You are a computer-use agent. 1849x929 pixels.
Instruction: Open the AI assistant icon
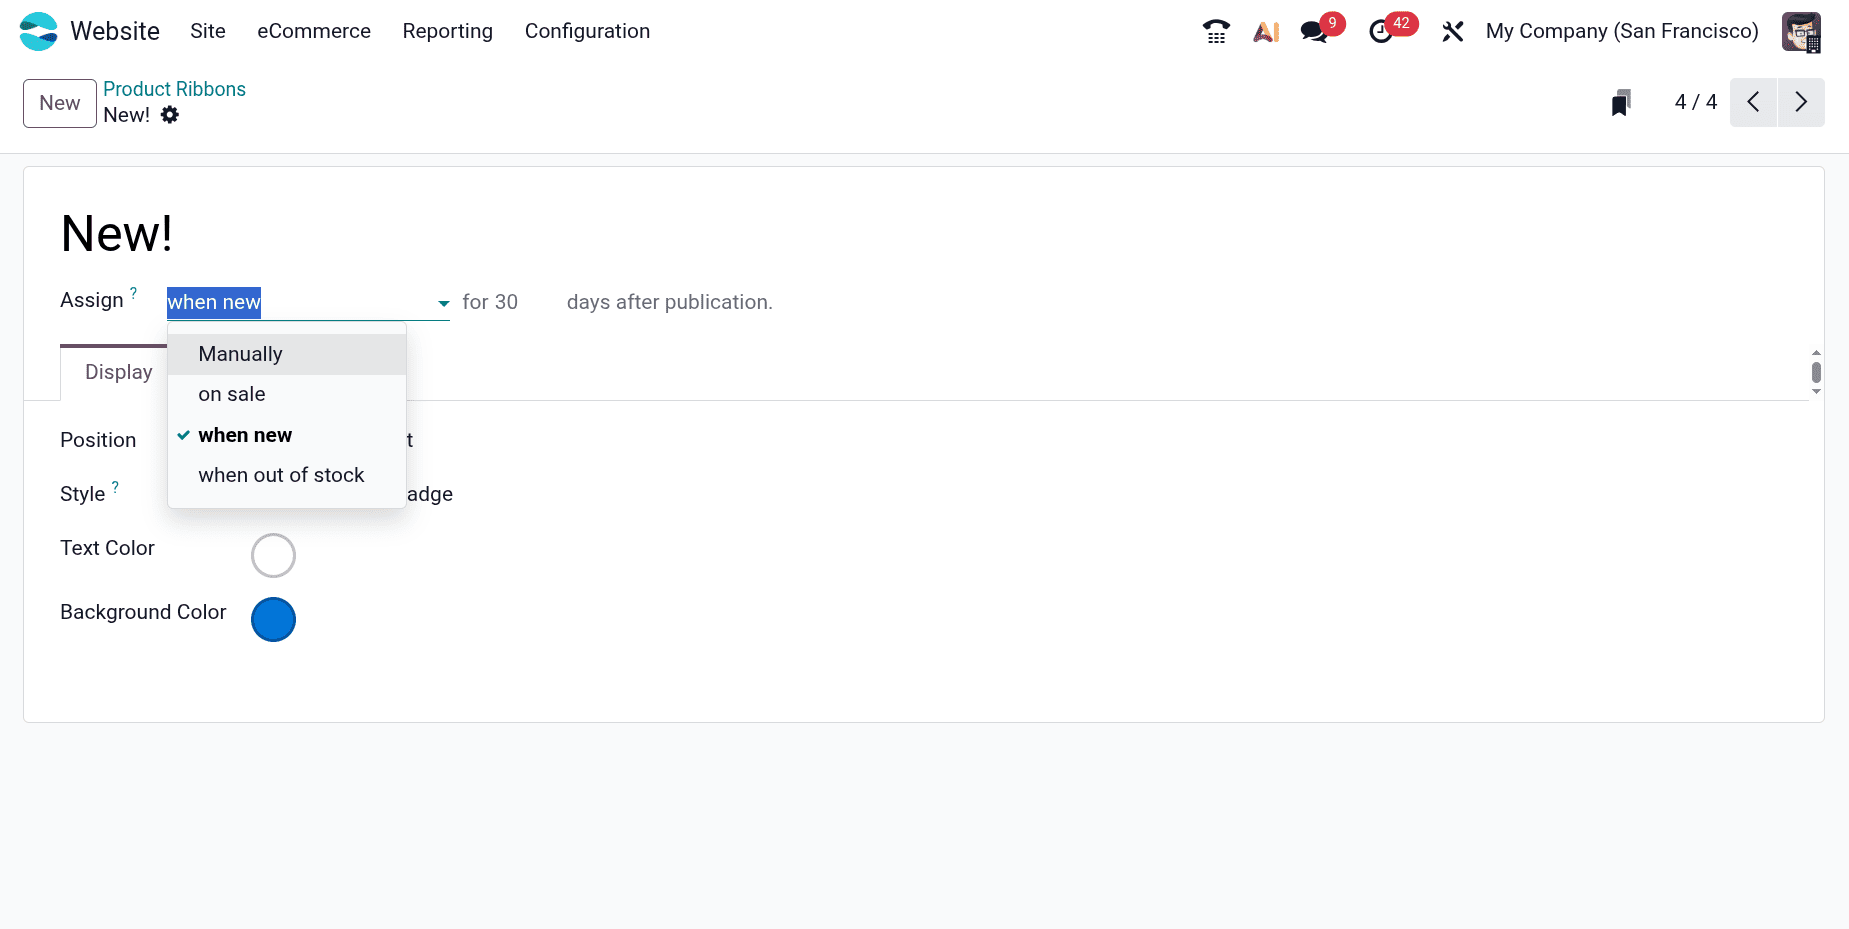tap(1266, 32)
